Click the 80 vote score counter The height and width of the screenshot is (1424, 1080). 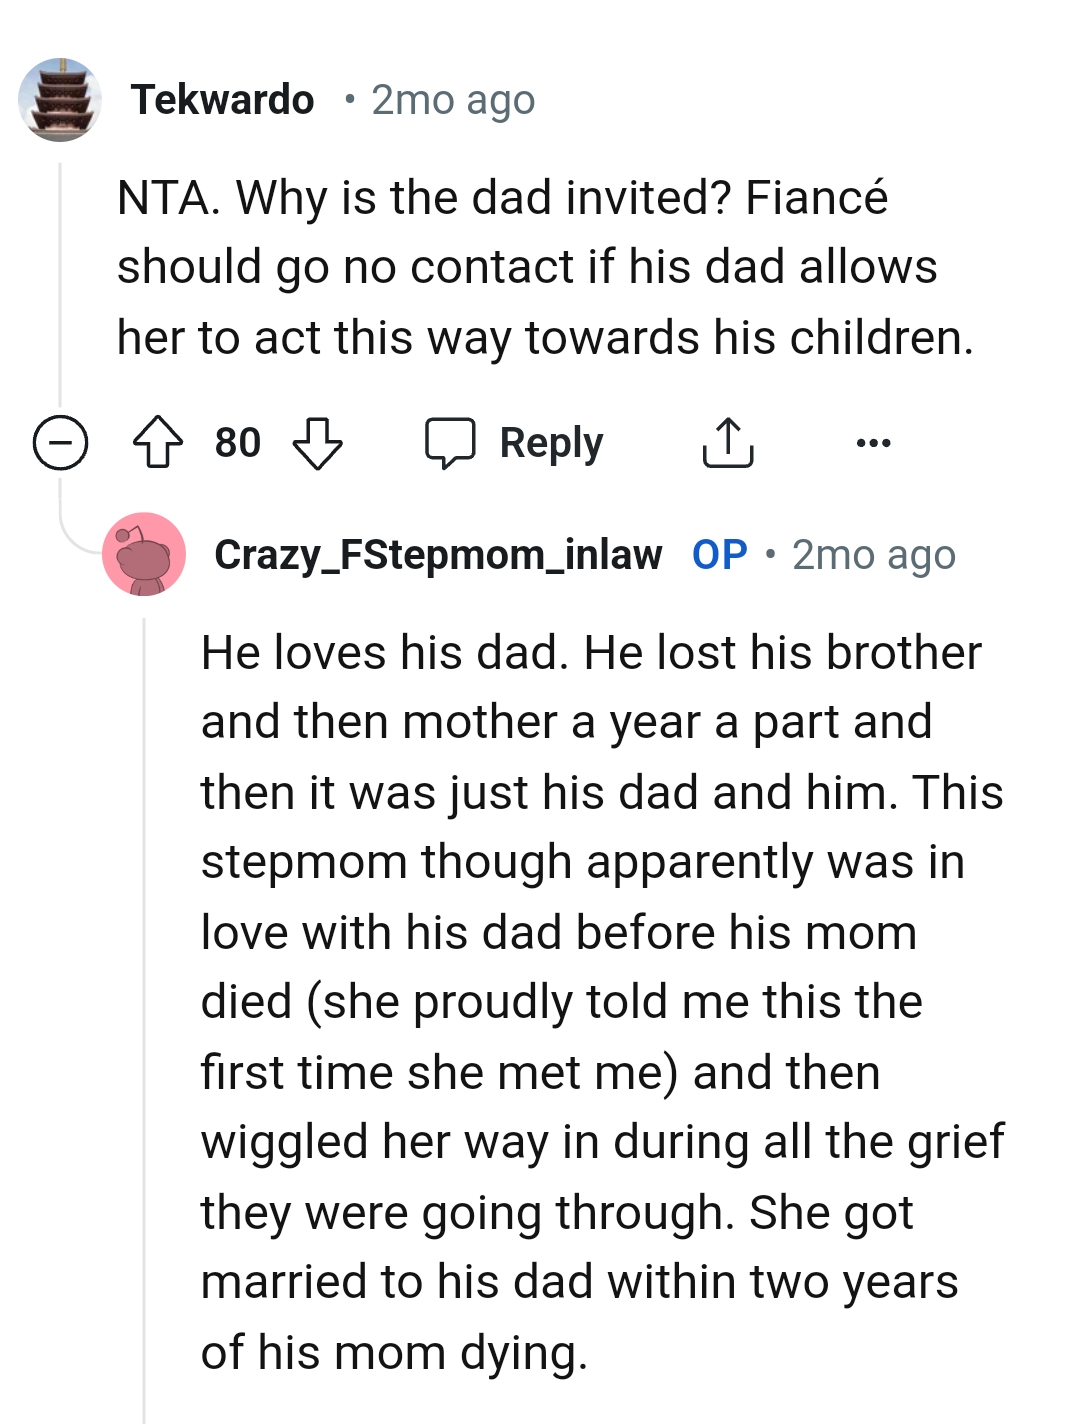click(x=236, y=443)
